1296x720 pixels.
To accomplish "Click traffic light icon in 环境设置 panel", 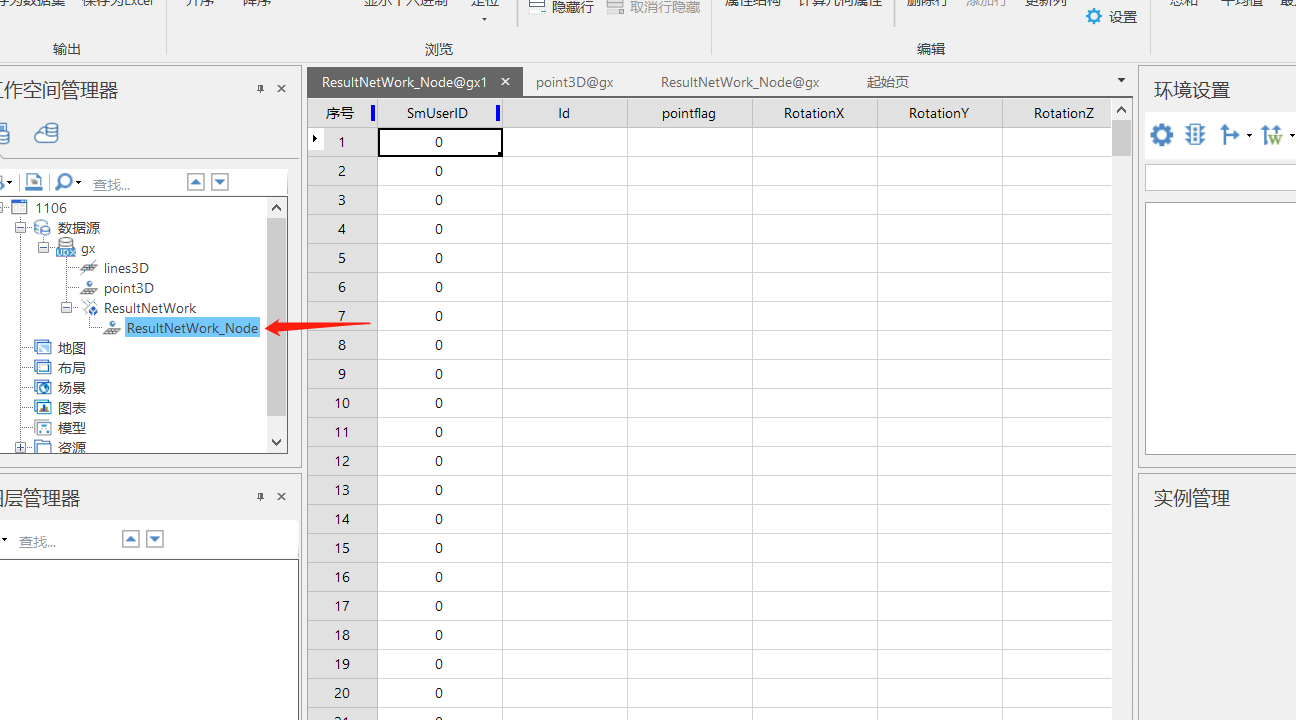I will pos(1195,135).
